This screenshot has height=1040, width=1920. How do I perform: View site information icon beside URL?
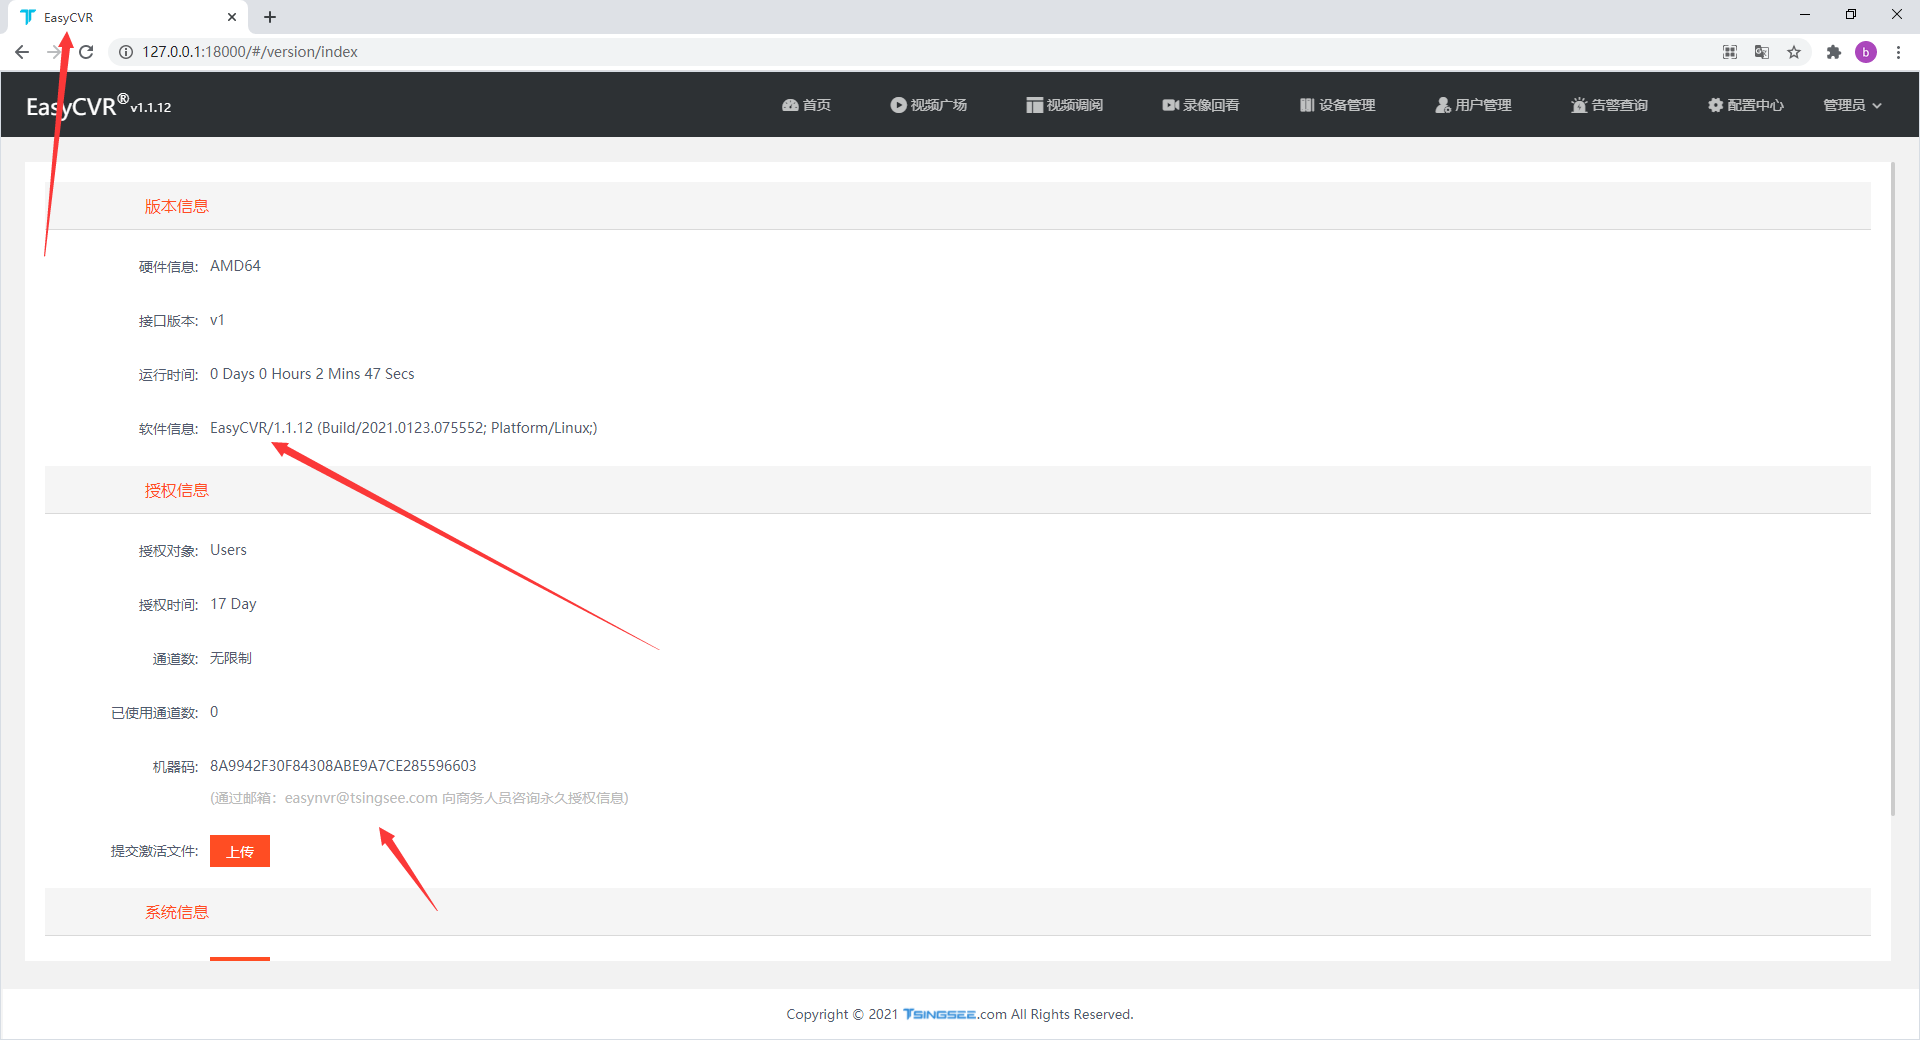coord(126,52)
